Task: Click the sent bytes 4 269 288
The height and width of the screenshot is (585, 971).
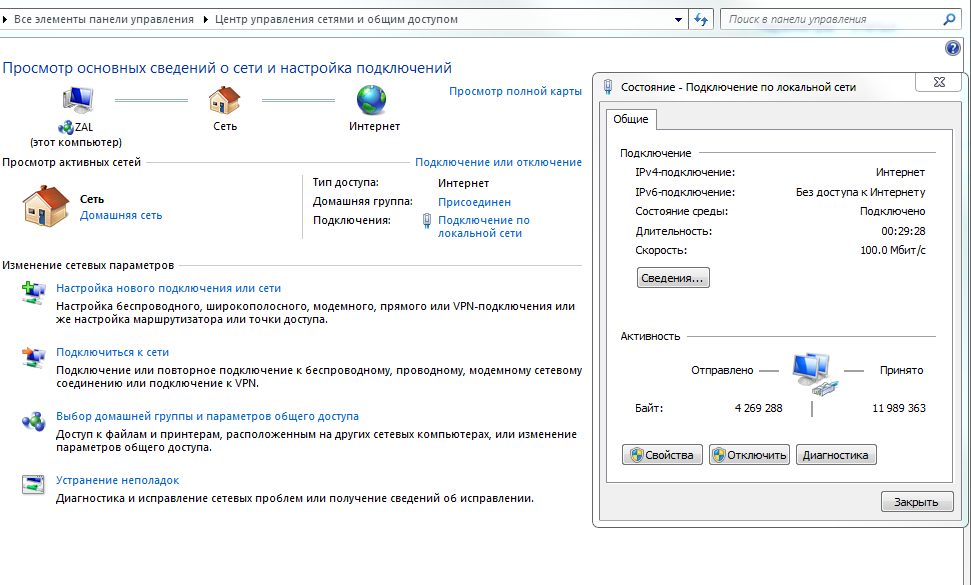Action: click(759, 409)
